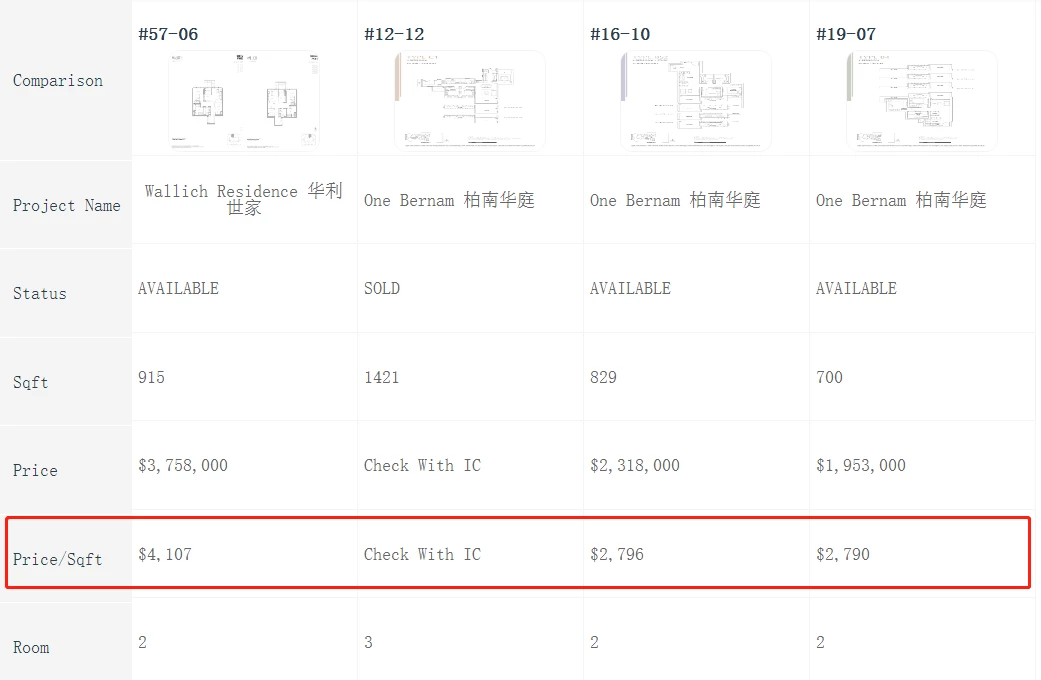The height and width of the screenshot is (680, 1041).
Task: Open floor plan thumbnail for unit #16-10
Action: (x=696, y=101)
